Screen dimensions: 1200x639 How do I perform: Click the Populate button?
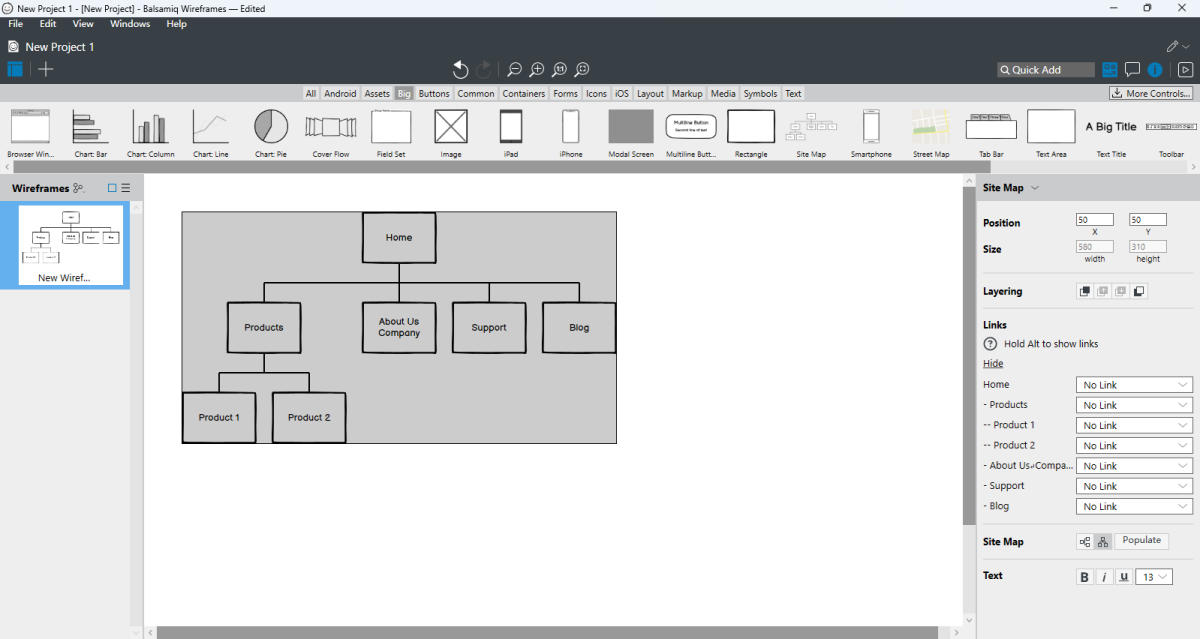[x=1141, y=541]
